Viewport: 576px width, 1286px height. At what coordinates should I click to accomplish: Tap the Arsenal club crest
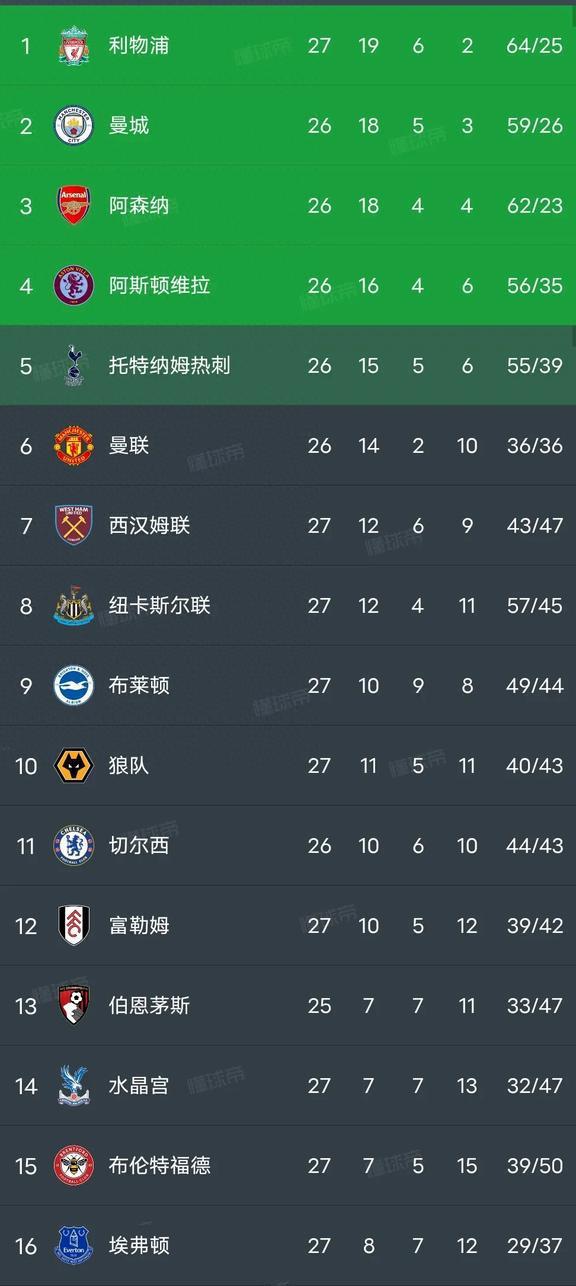74,205
